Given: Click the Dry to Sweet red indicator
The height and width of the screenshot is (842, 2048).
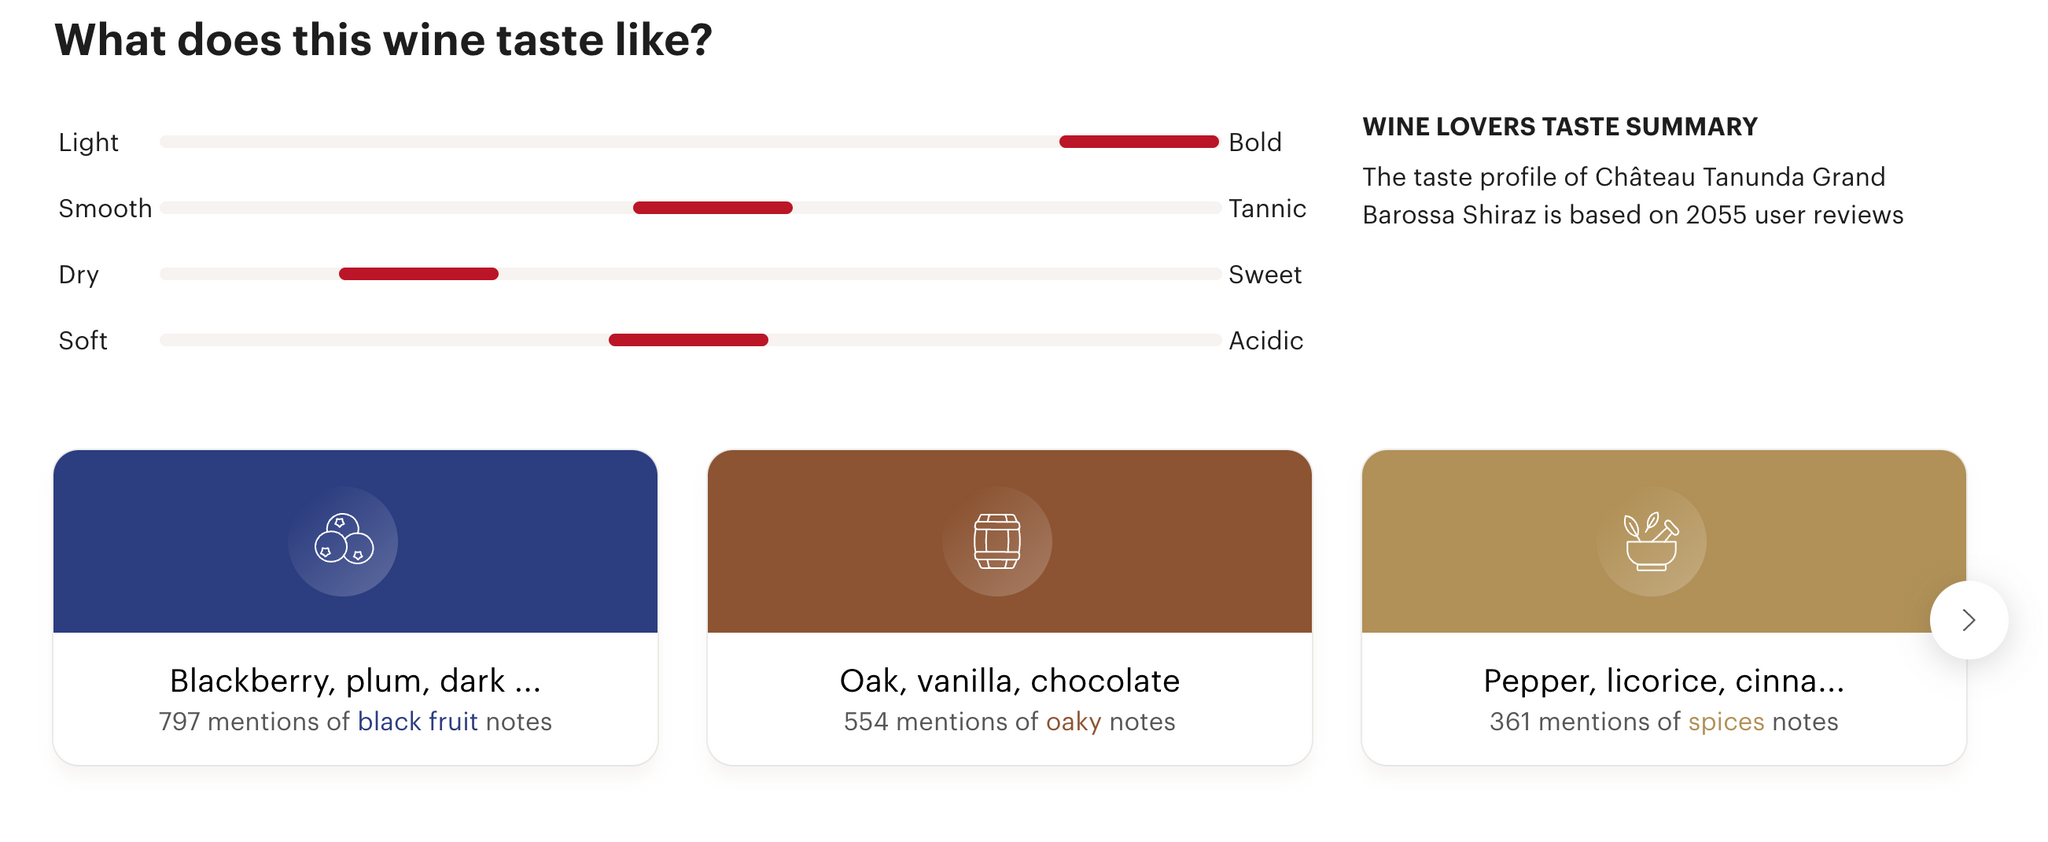Looking at the screenshot, I should tap(418, 274).
